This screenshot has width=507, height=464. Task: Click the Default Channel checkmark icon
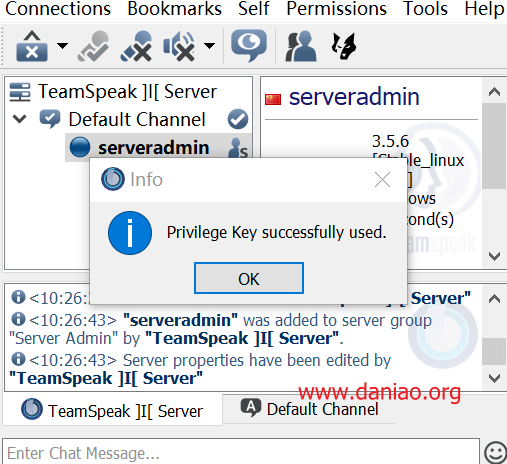tap(238, 119)
